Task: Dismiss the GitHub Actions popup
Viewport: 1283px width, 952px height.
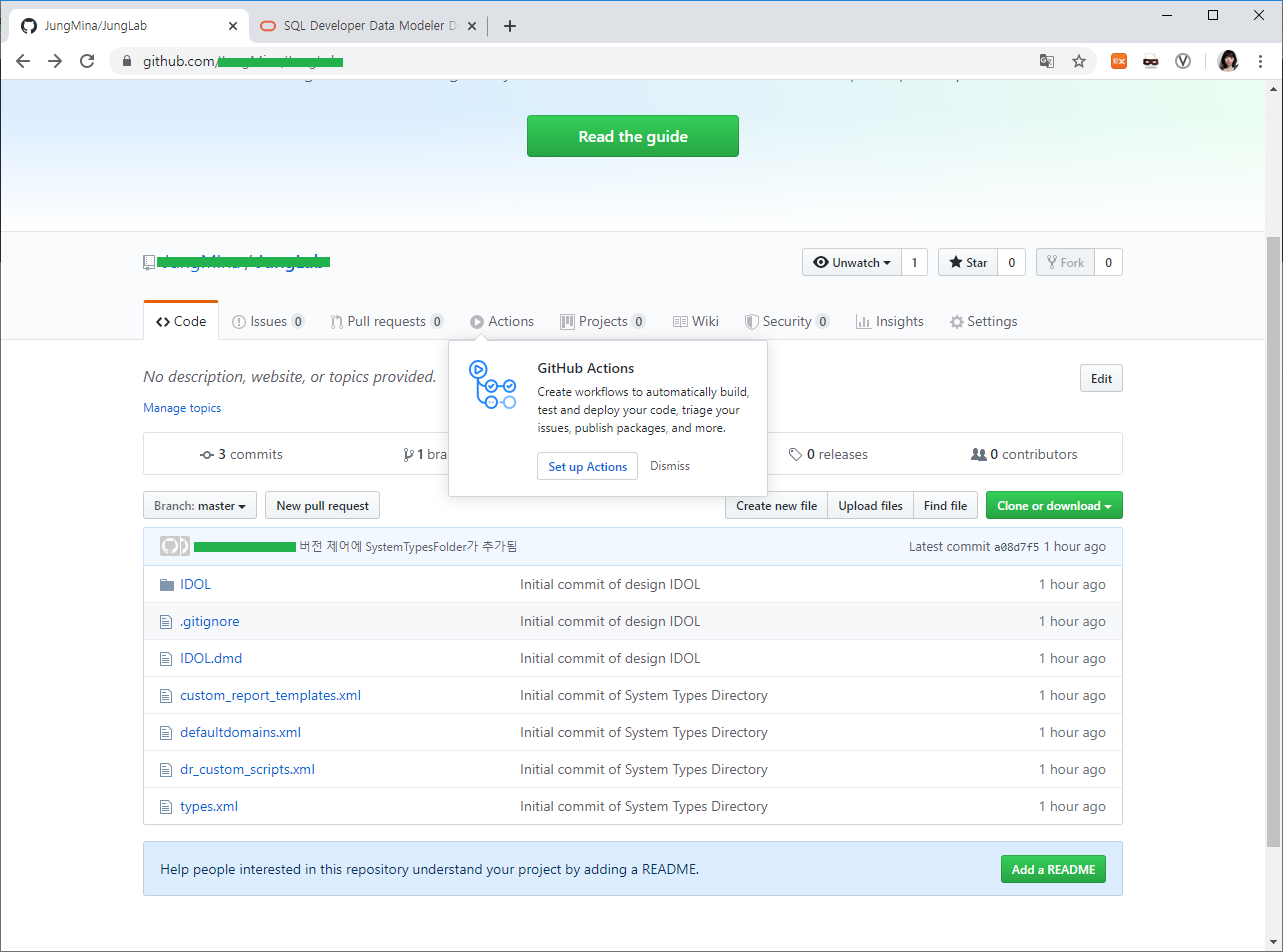Action: (x=670, y=466)
